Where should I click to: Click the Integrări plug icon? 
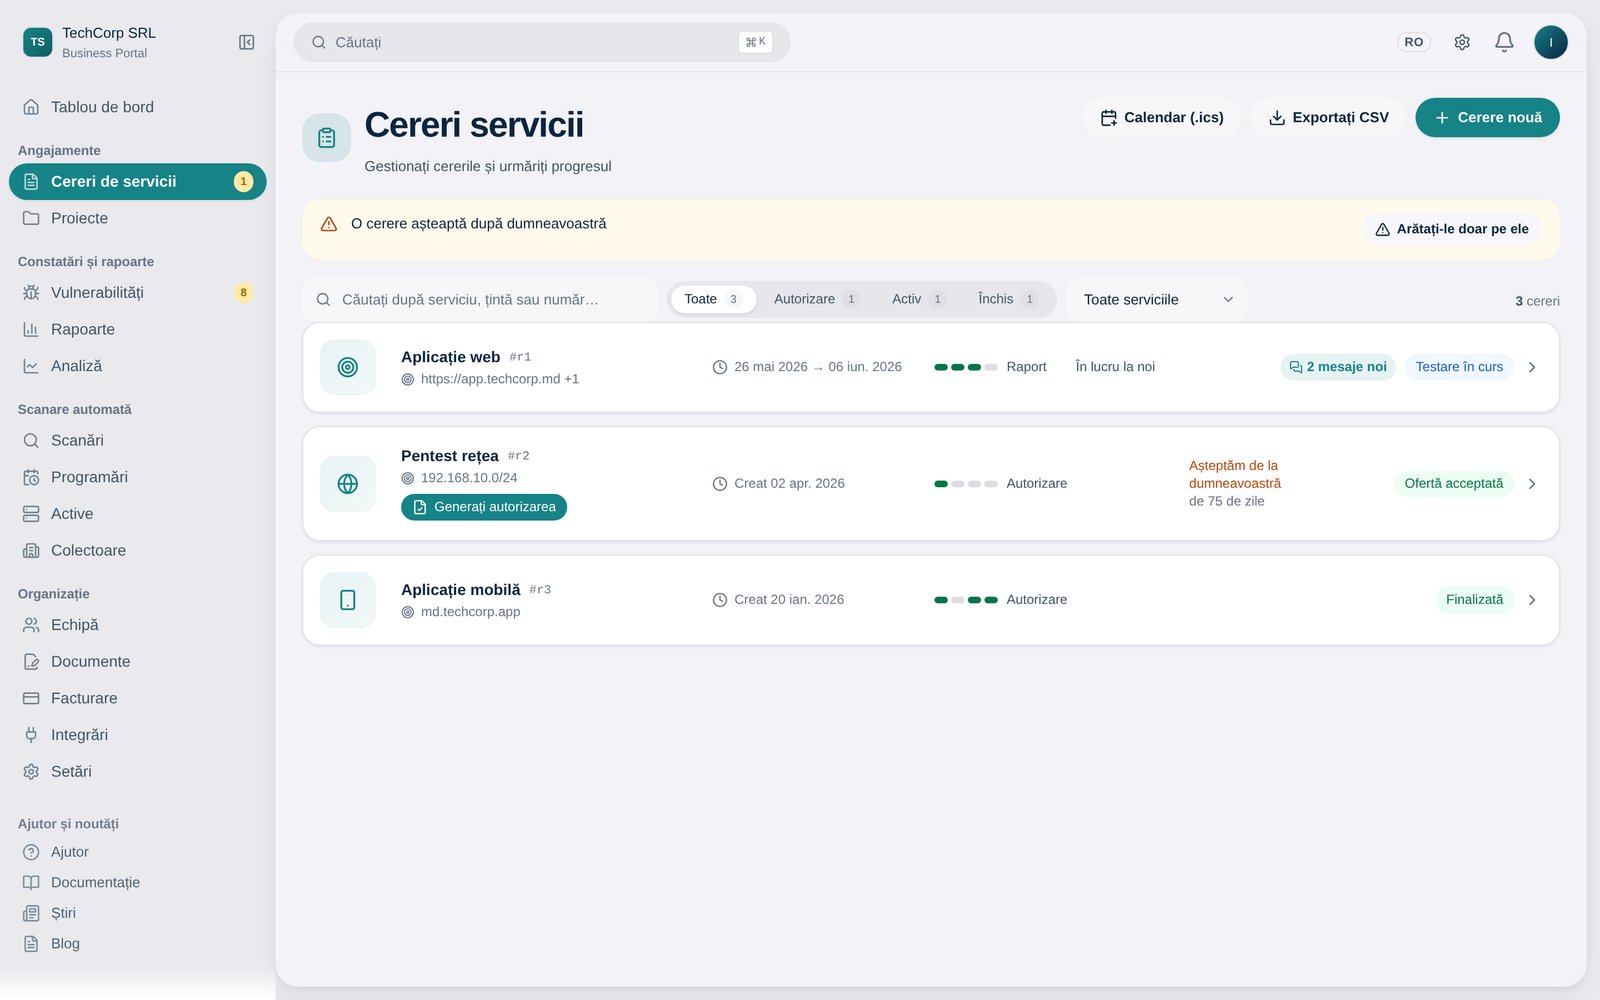click(x=31, y=735)
